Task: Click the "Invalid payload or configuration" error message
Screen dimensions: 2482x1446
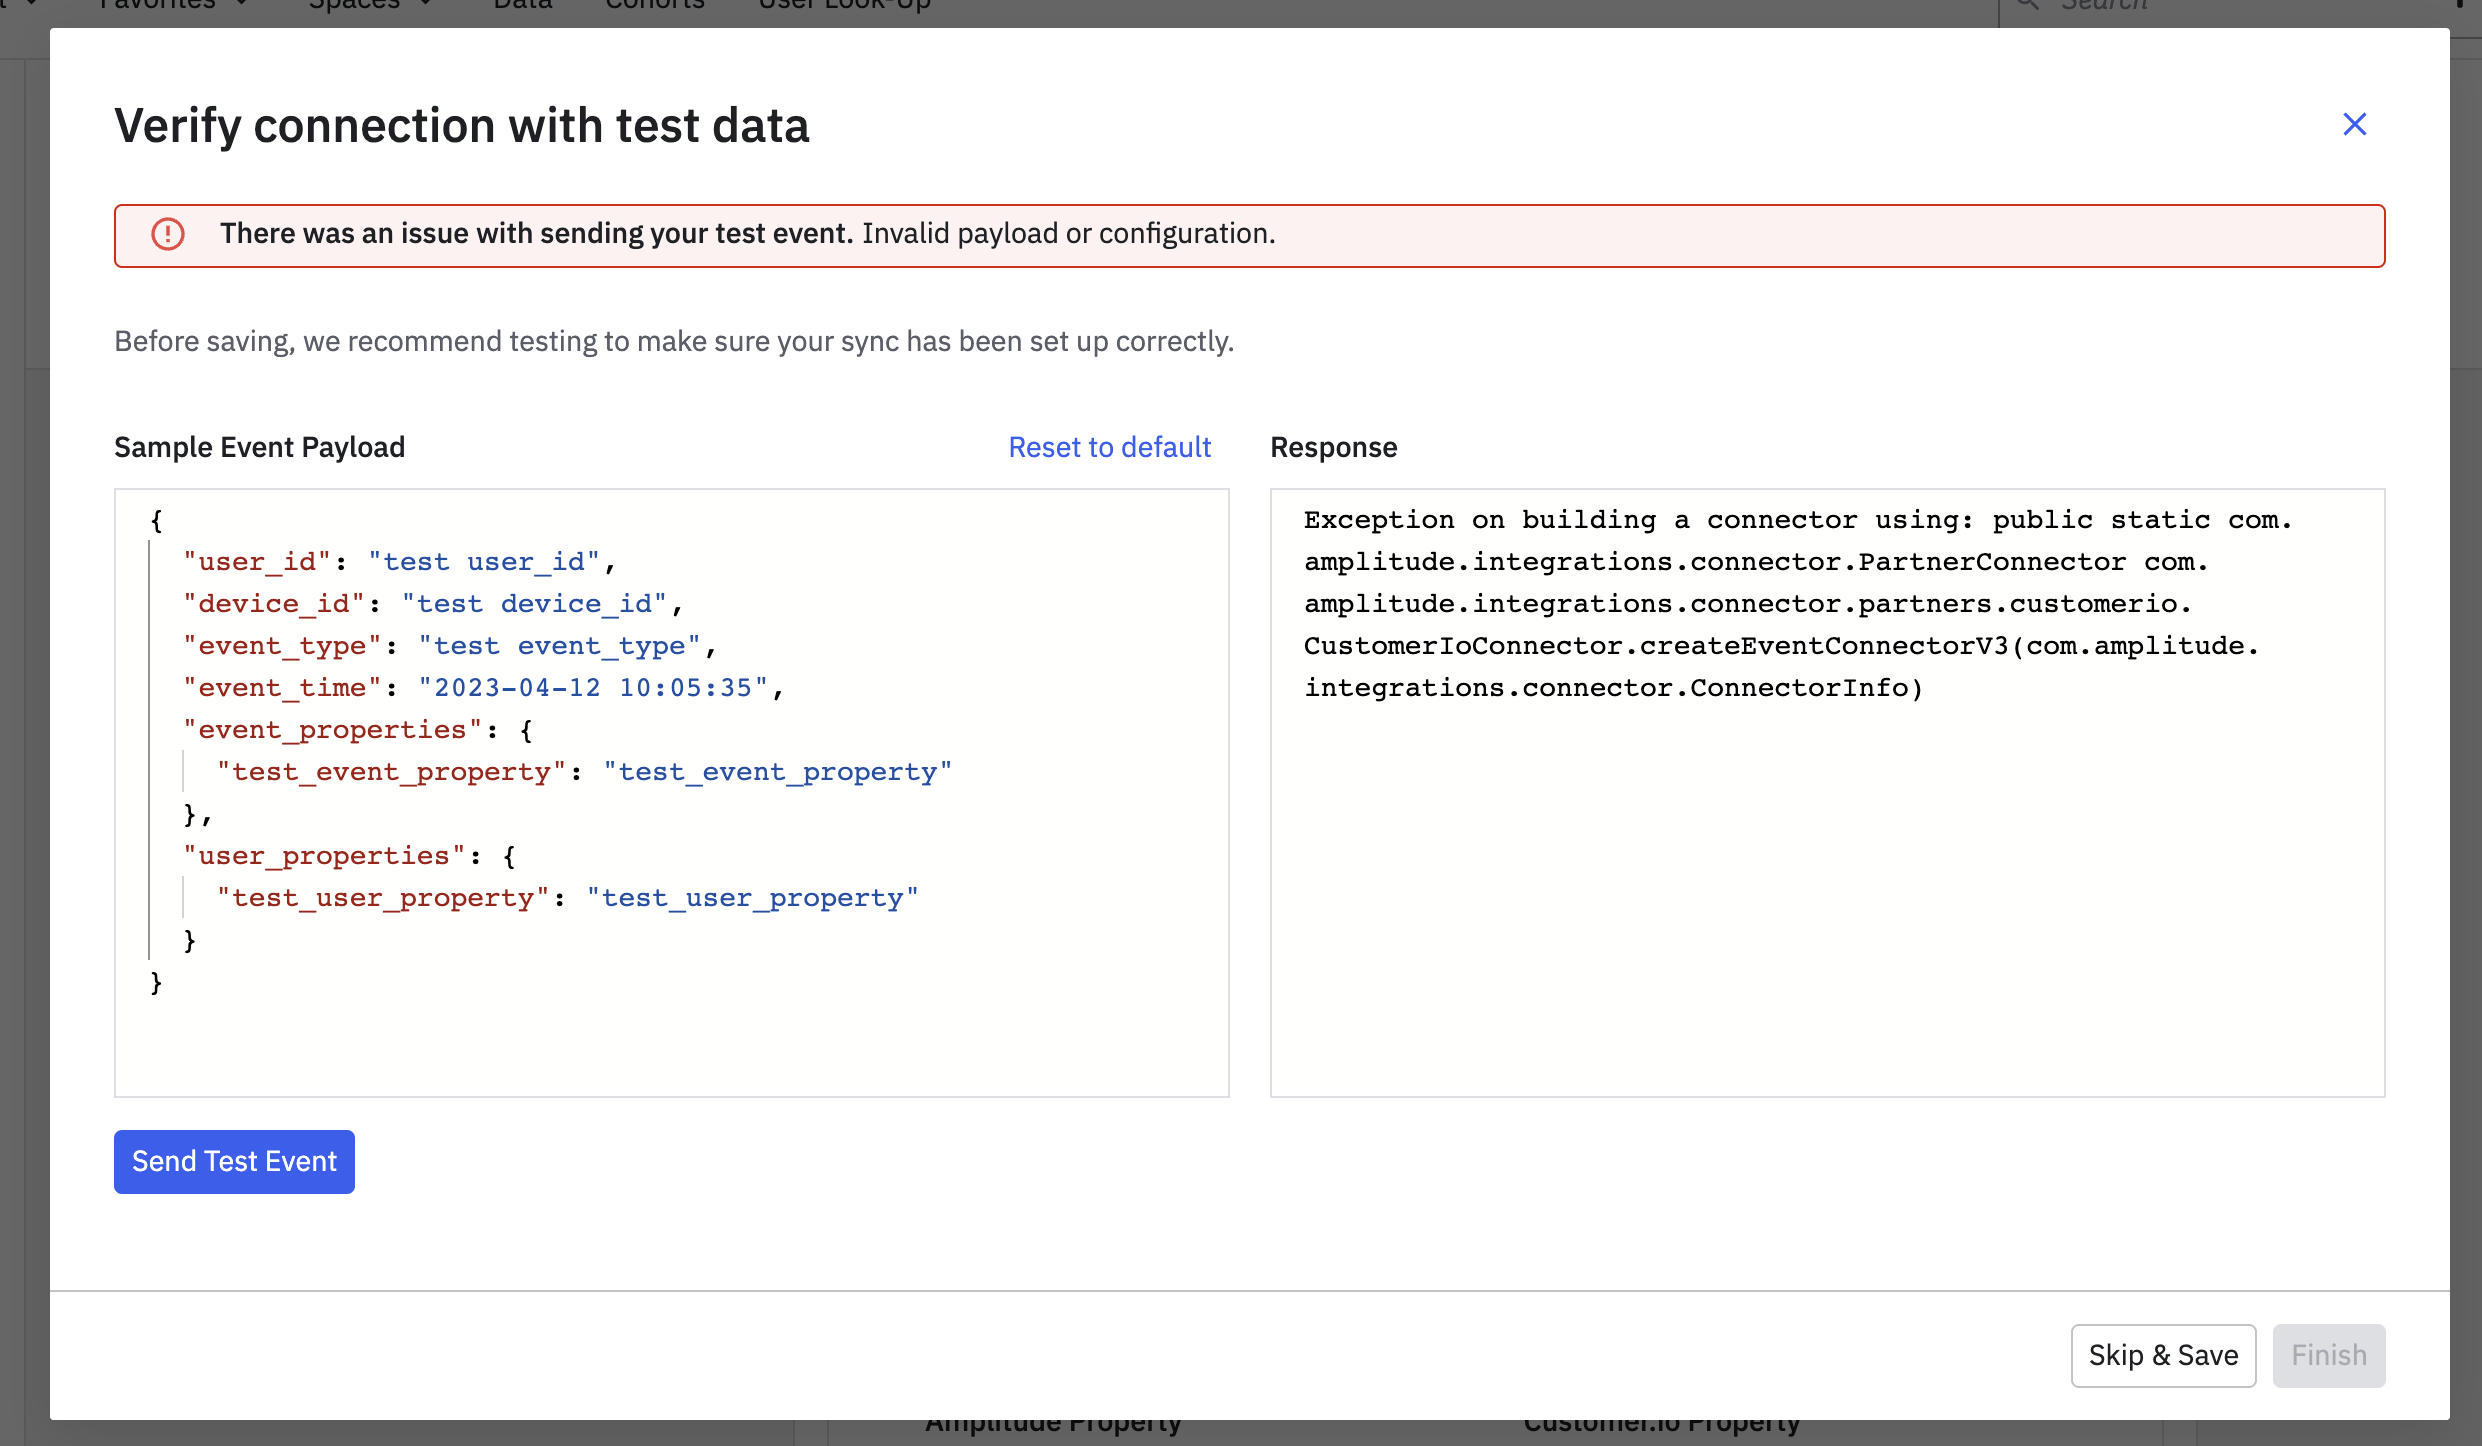Action: click(1068, 234)
